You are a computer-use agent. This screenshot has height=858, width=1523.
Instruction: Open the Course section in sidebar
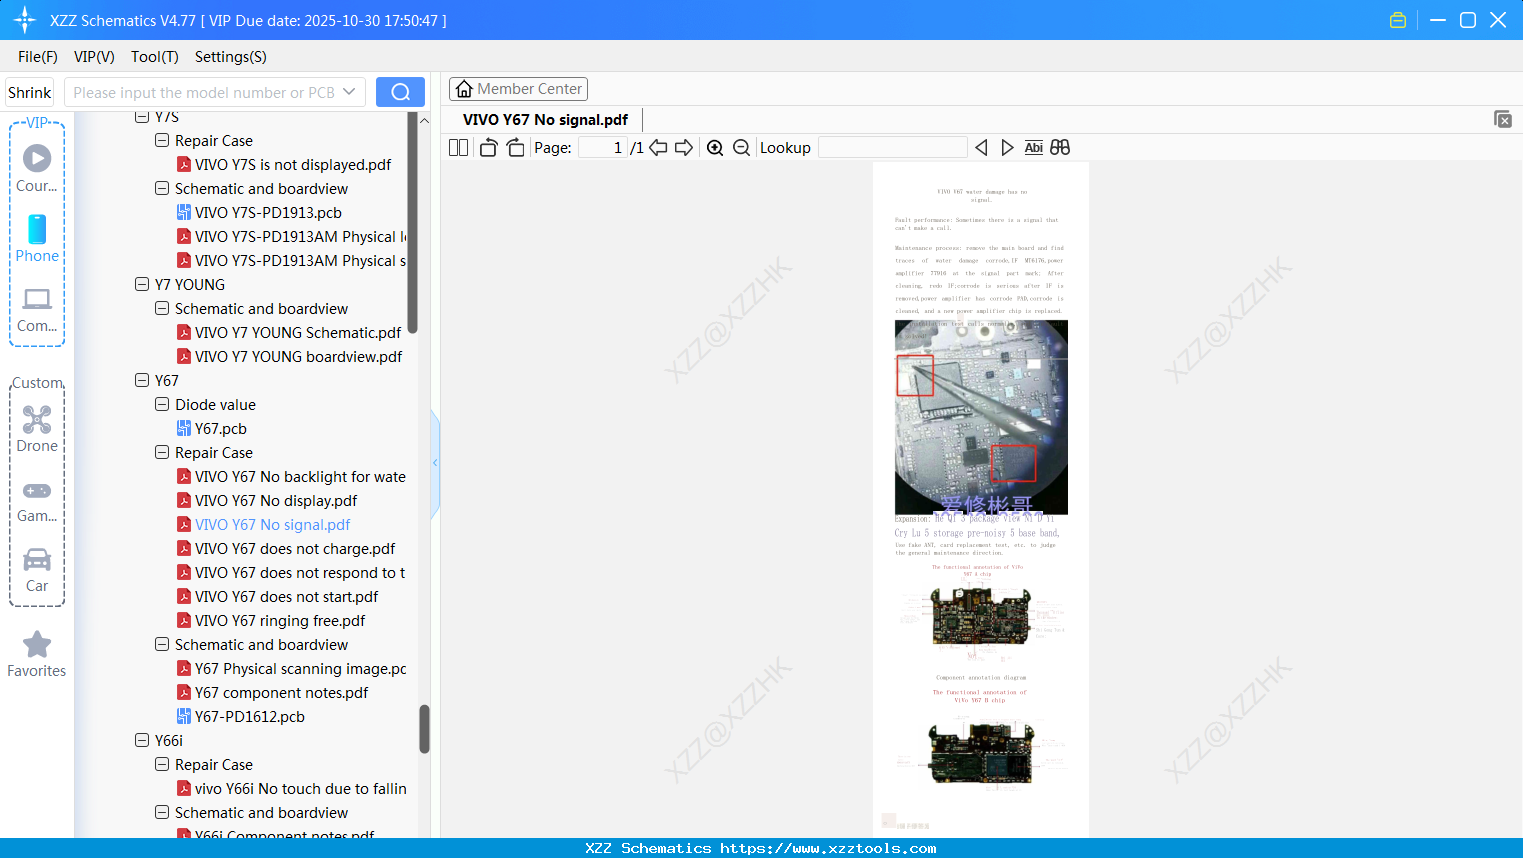[x=37, y=168]
